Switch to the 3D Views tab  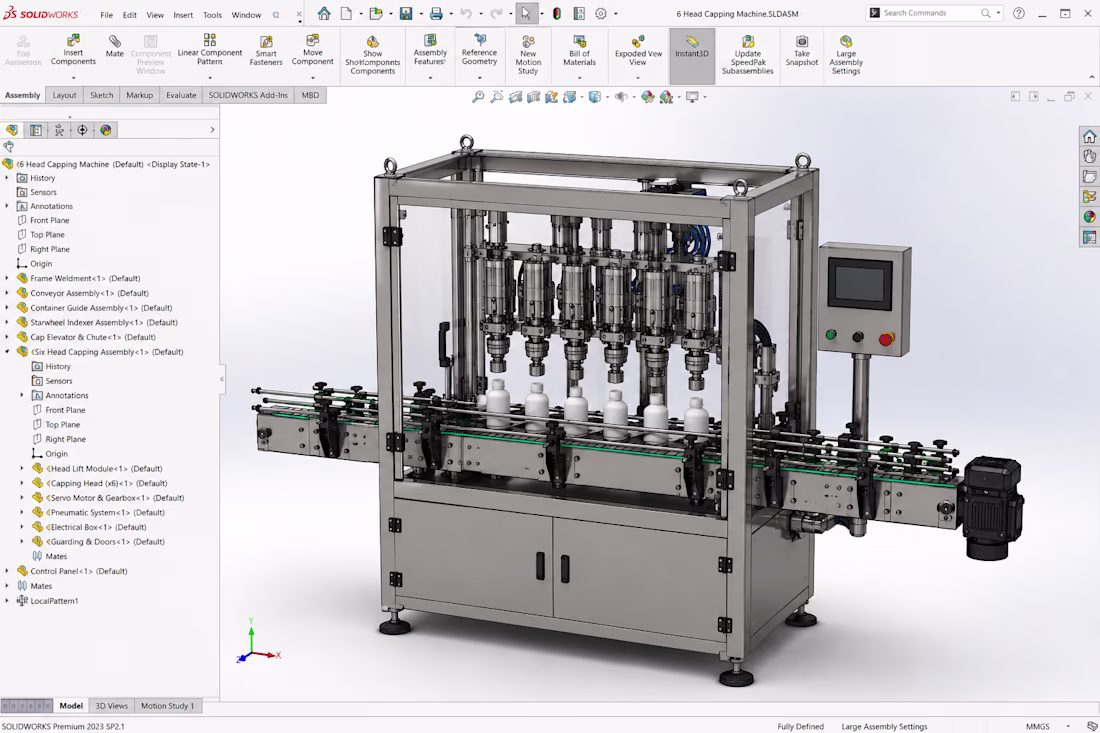112,706
